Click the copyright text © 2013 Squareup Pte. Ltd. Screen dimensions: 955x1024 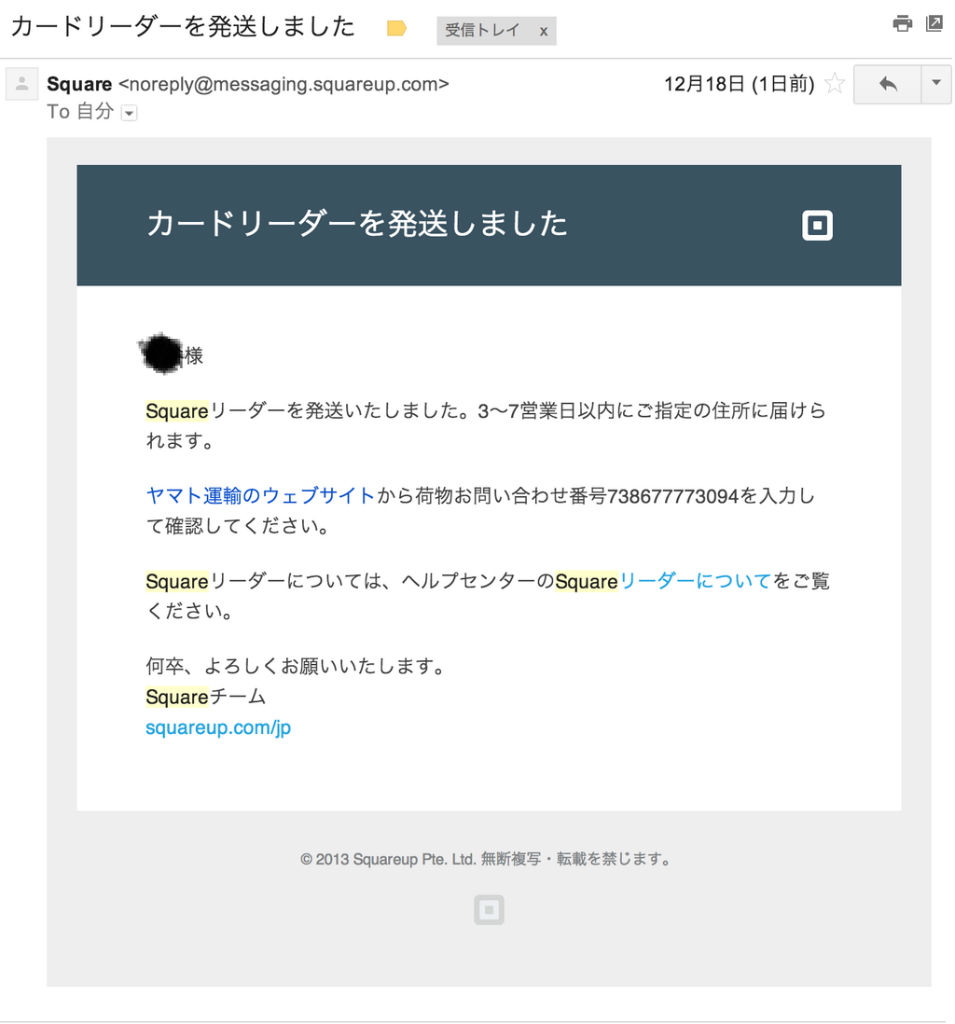click(x=387, y=859)
